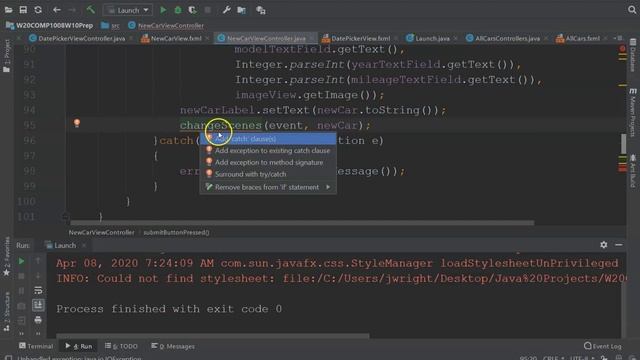The width and height of the screenshot is (640, 360).
Task: Open the Maven Projects side panel
Action: point(633,112)
